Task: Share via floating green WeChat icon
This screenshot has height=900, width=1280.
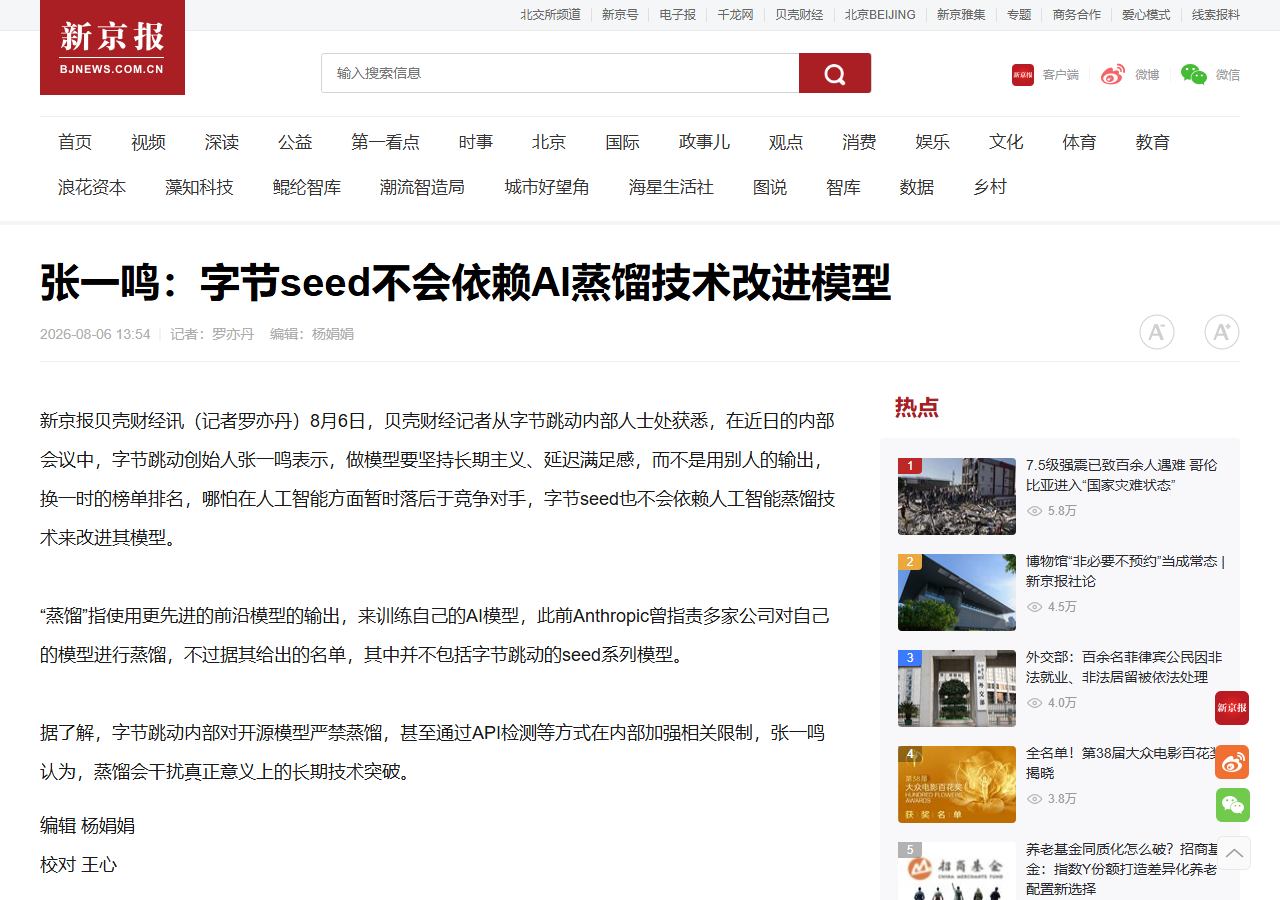Action: (1232, 805)
